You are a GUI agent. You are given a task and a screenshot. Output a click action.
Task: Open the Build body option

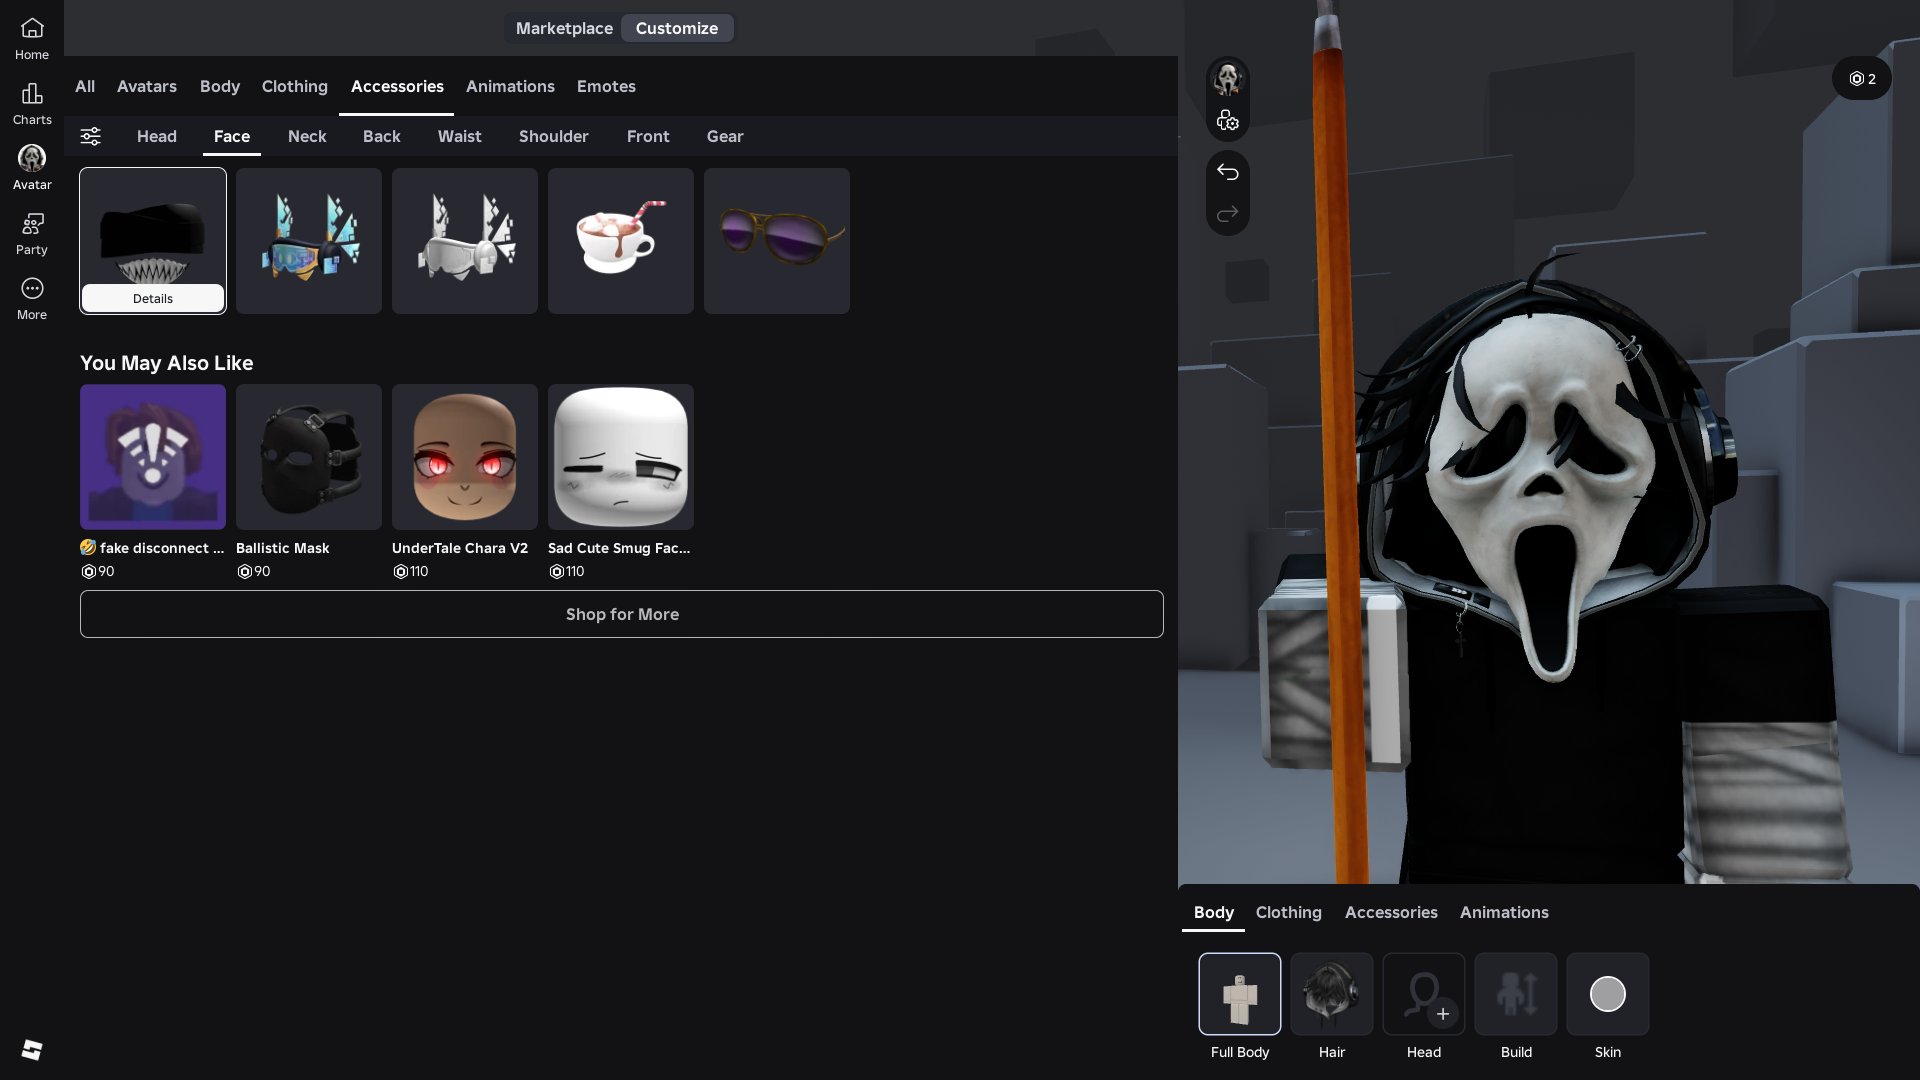[x=1515, y=994]
